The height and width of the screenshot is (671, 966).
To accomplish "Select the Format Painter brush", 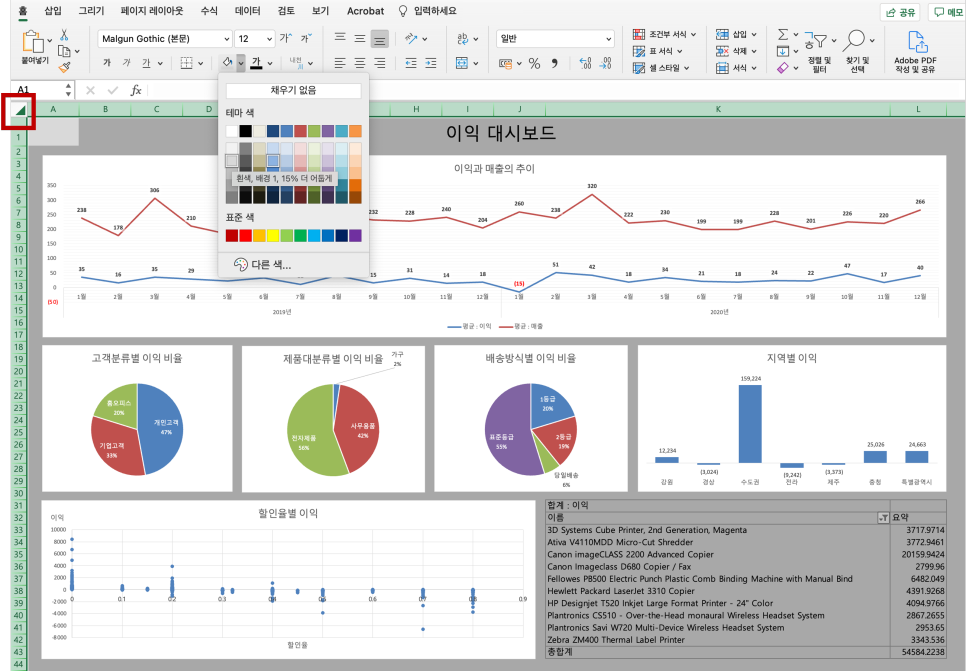I will 64,67.
